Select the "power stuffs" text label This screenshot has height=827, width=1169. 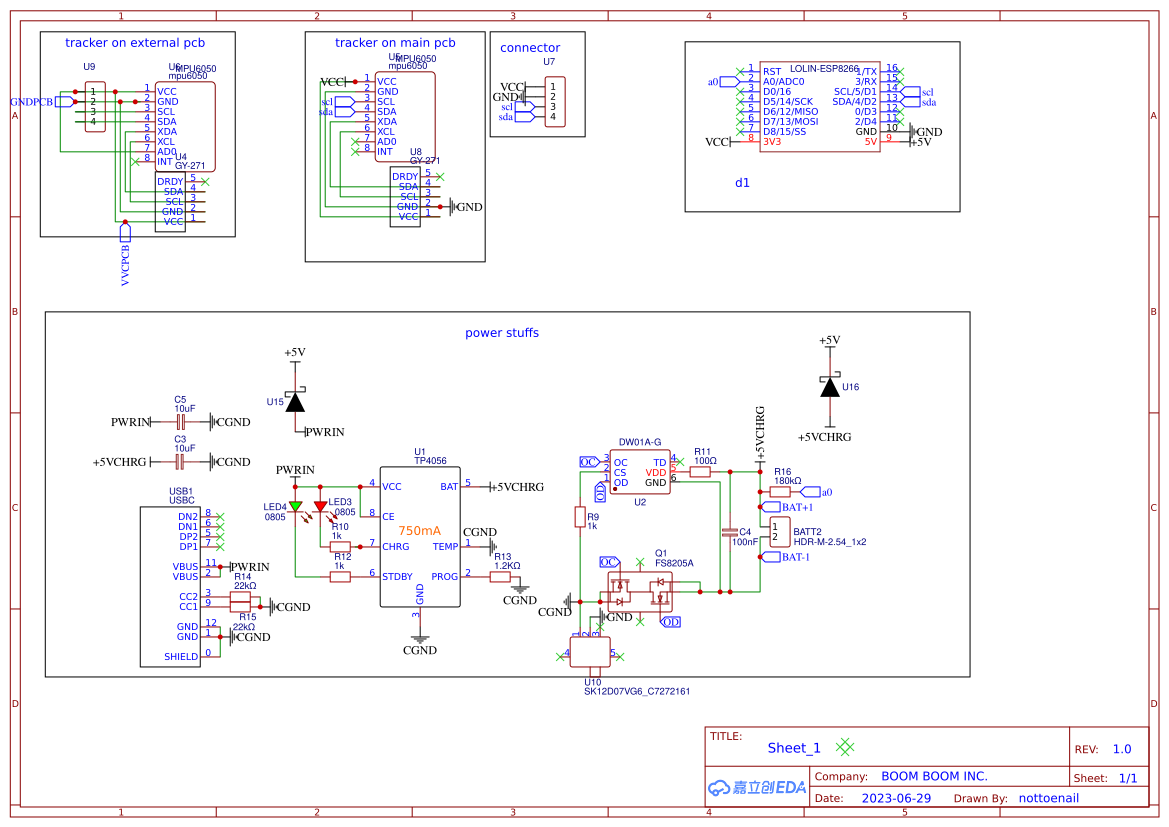tap(502, 333)
